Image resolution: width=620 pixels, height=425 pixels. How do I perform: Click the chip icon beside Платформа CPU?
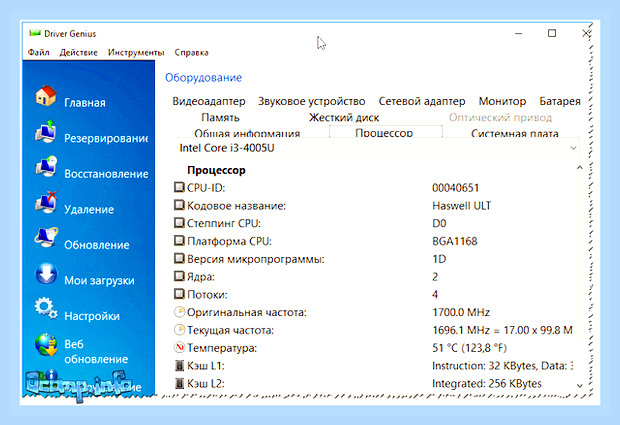click(179, 240)
